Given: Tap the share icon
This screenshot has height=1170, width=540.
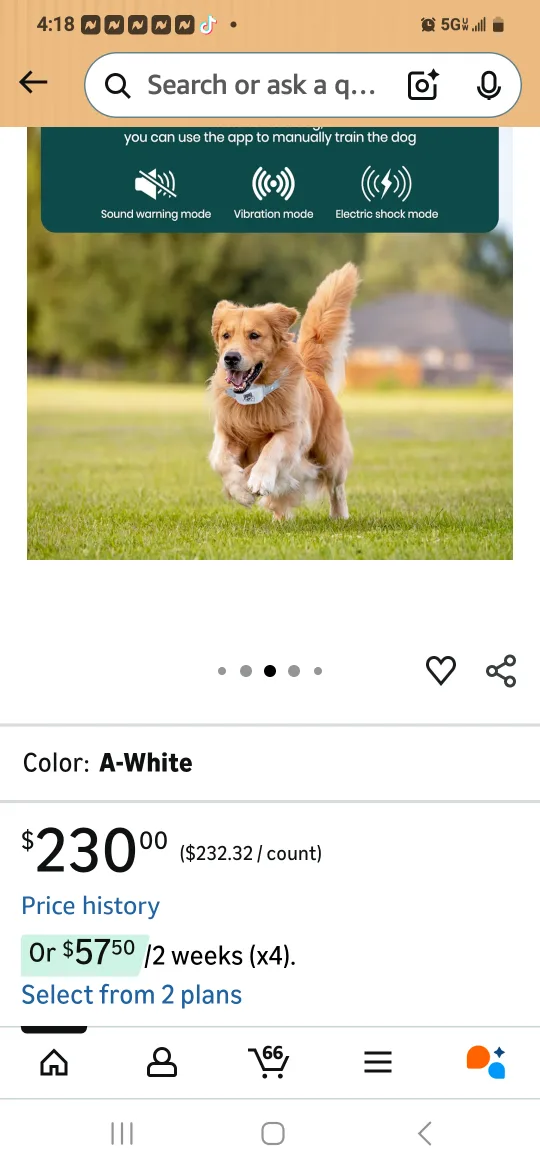Looking at the screenshot, I should [501, 670].
